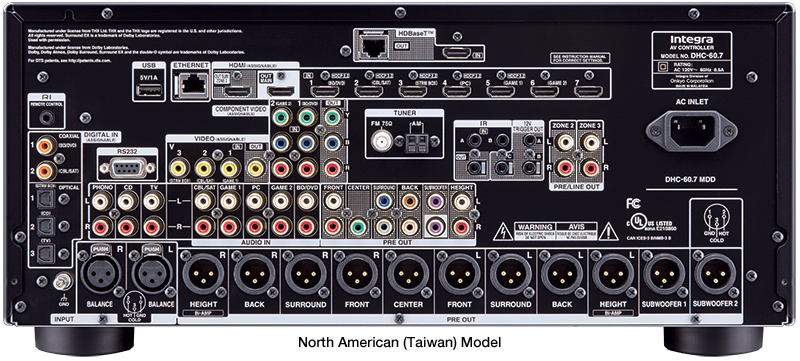Select the HDMI OUT SUB ZONE 2 port

coord(238,92)
